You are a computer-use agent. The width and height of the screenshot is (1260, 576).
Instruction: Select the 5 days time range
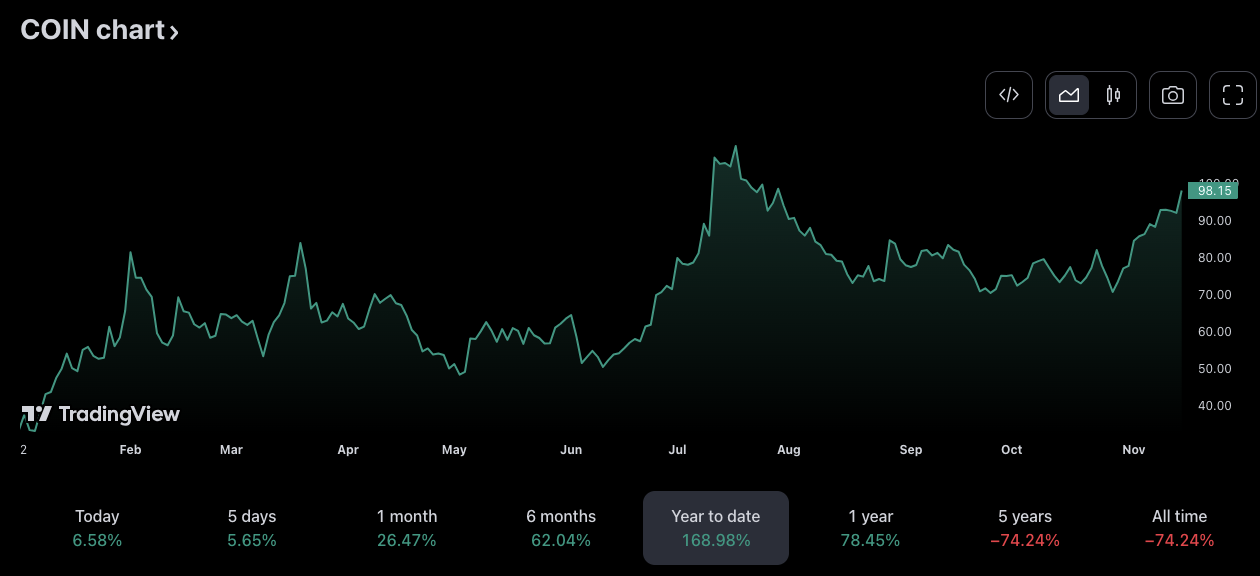[252, 528]
